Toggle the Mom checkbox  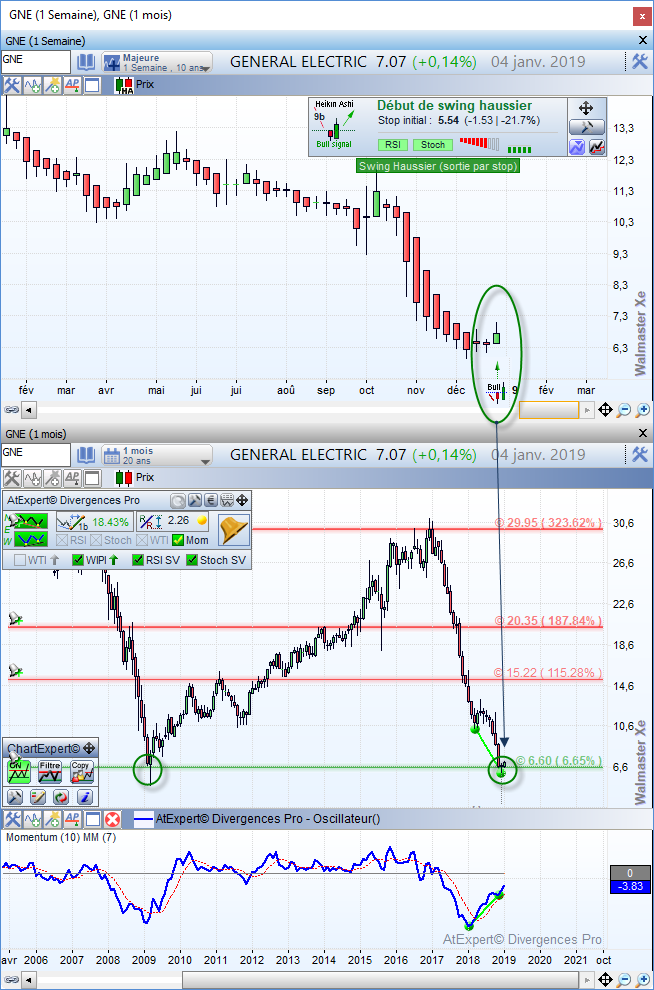tap(177, 540)
